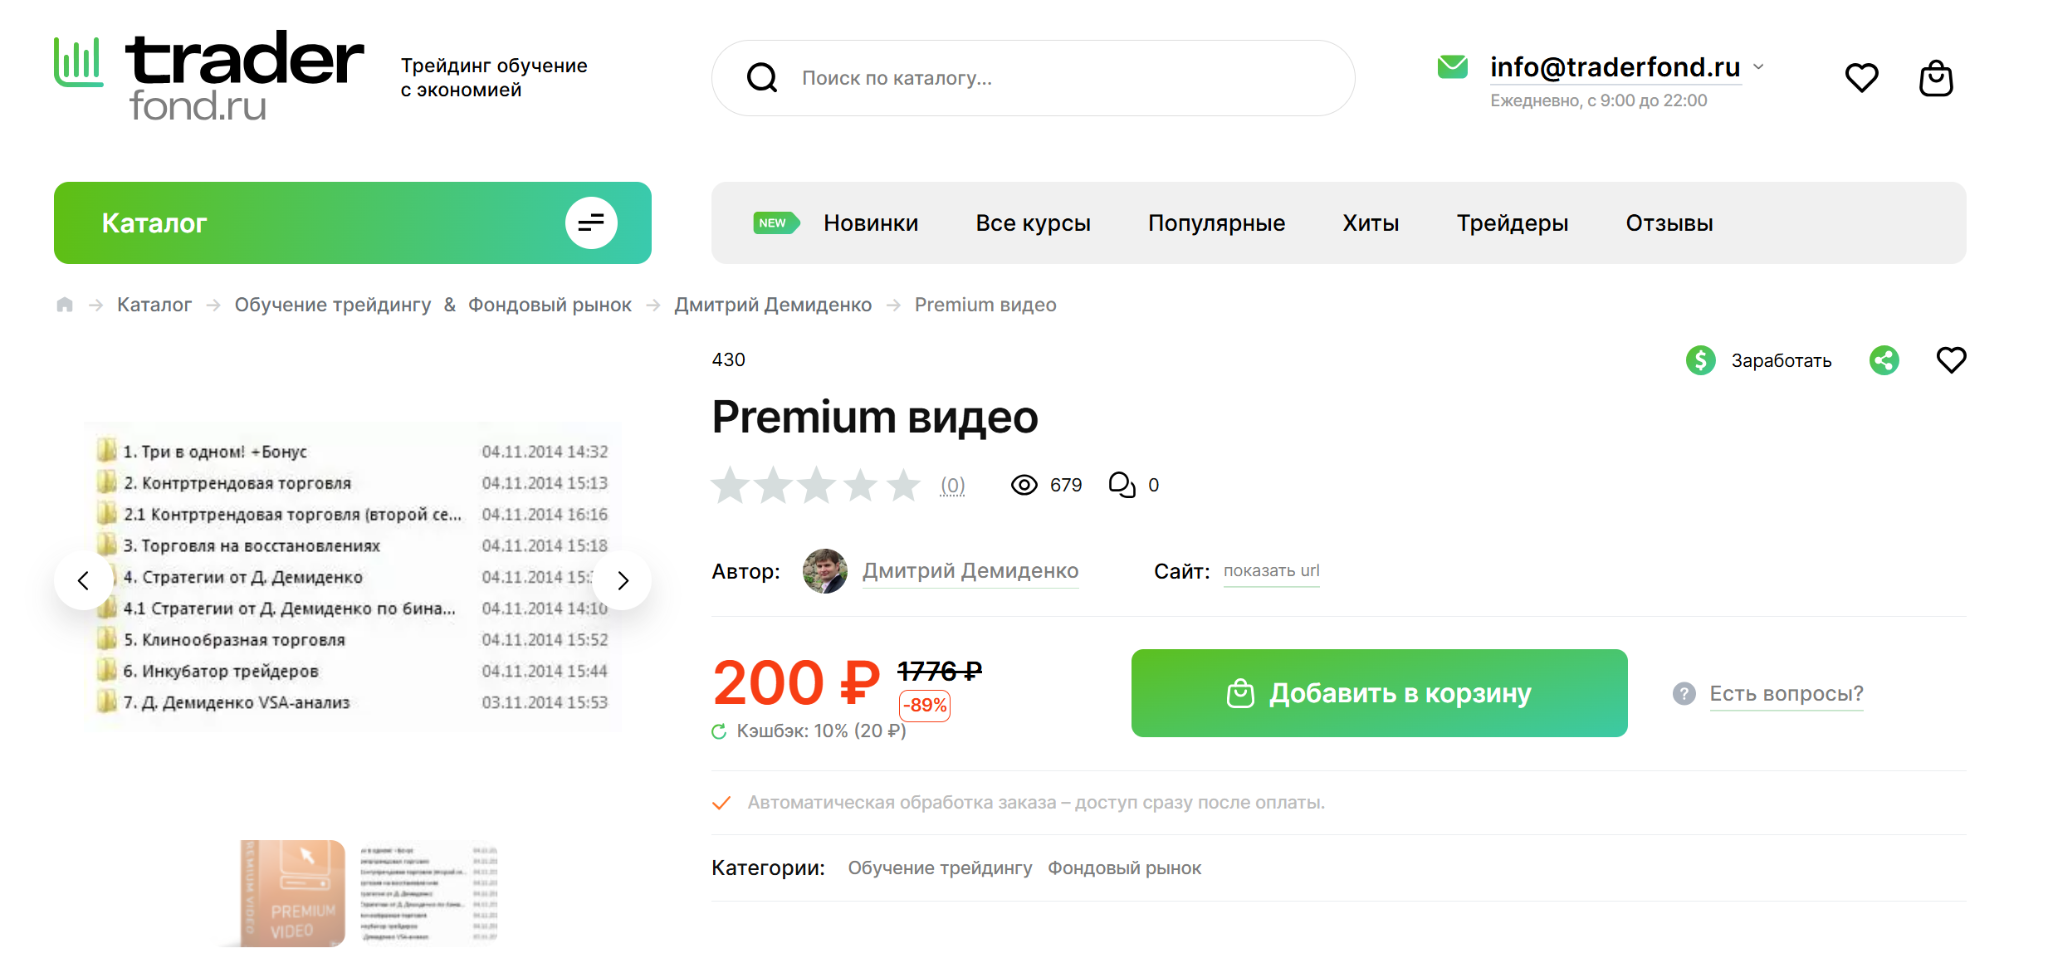
Task: Open the Трейдеры menu item
Action: click(1512, 223)
